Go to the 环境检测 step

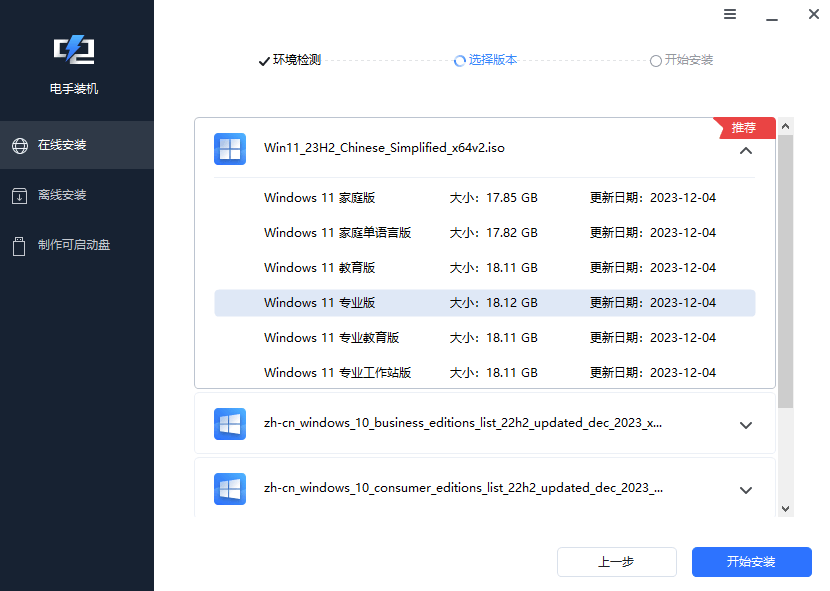(289, 60)
